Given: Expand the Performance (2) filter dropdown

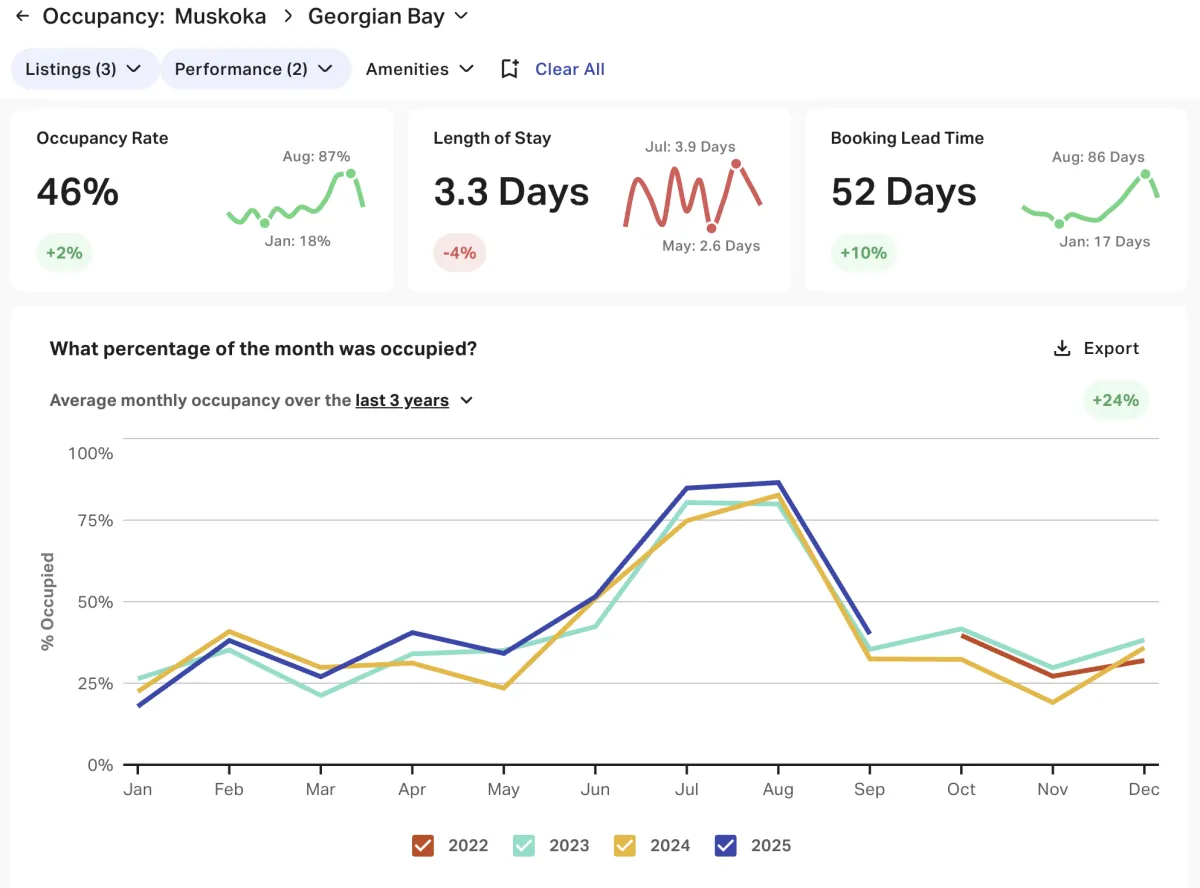Looking at the screenshot, I should click(254, 69).
